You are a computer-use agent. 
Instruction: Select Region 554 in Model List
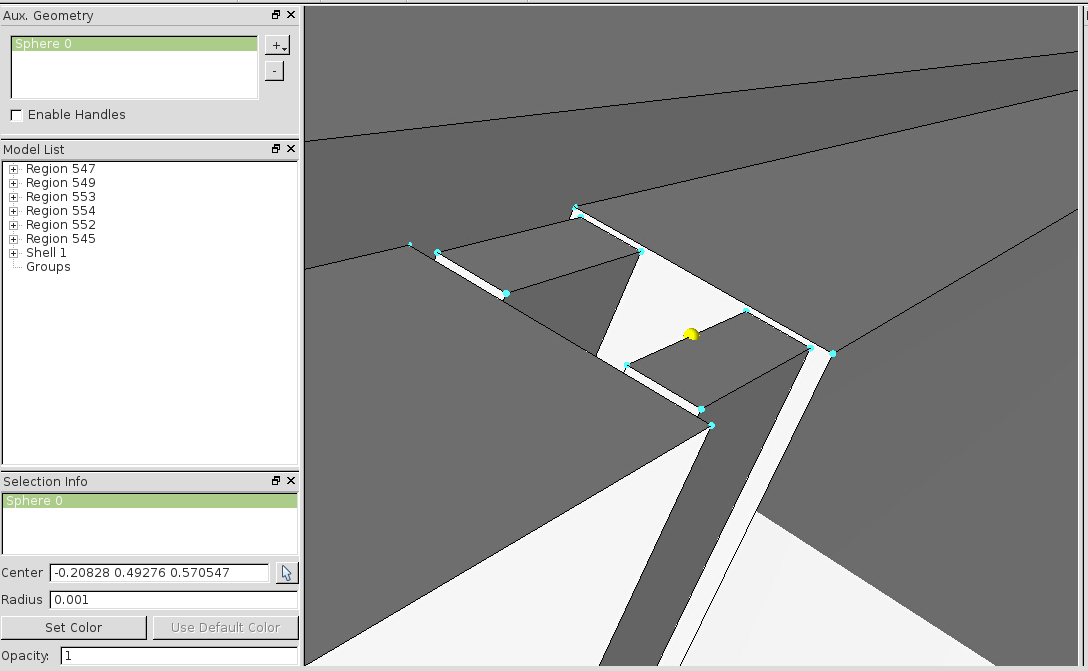click(x=60, y=210)
